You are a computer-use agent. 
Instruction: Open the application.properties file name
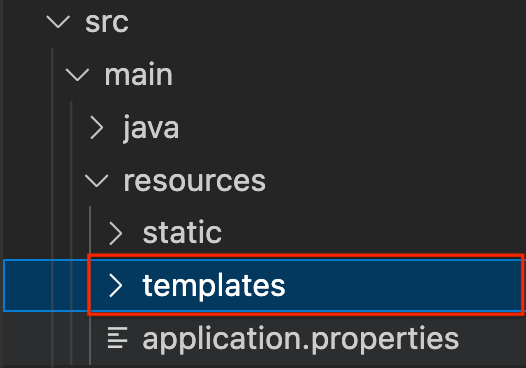301,339
